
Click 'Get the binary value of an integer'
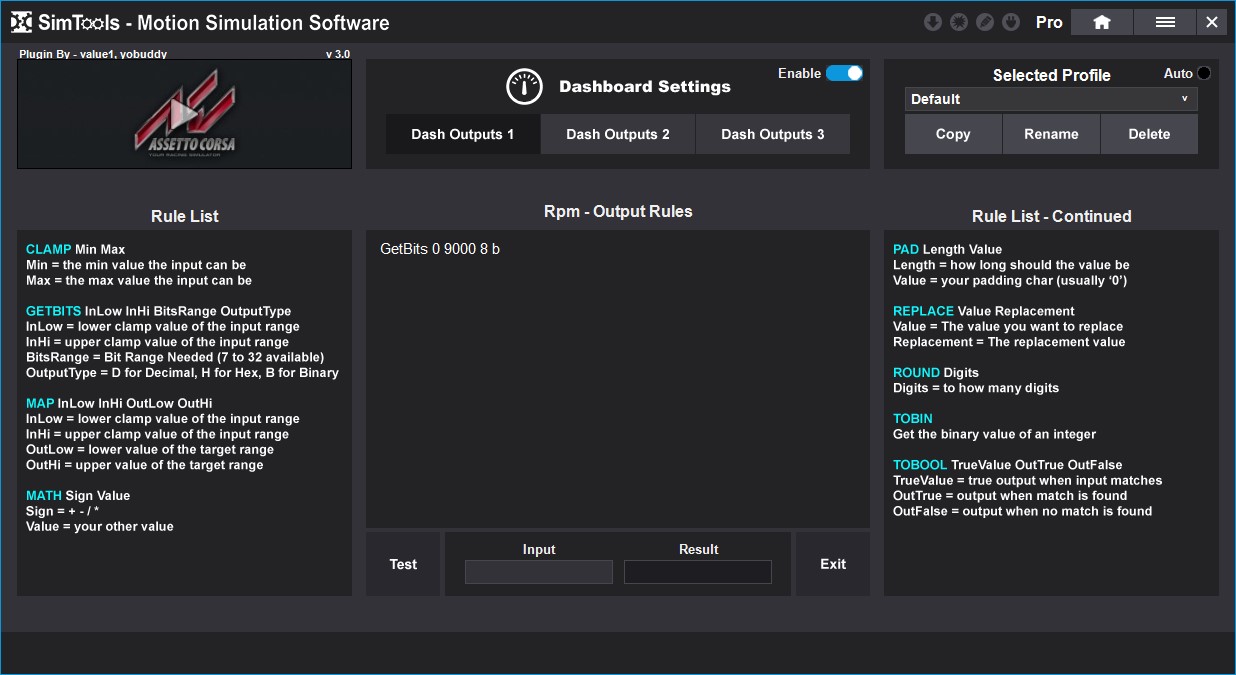(x=994, y=435)
